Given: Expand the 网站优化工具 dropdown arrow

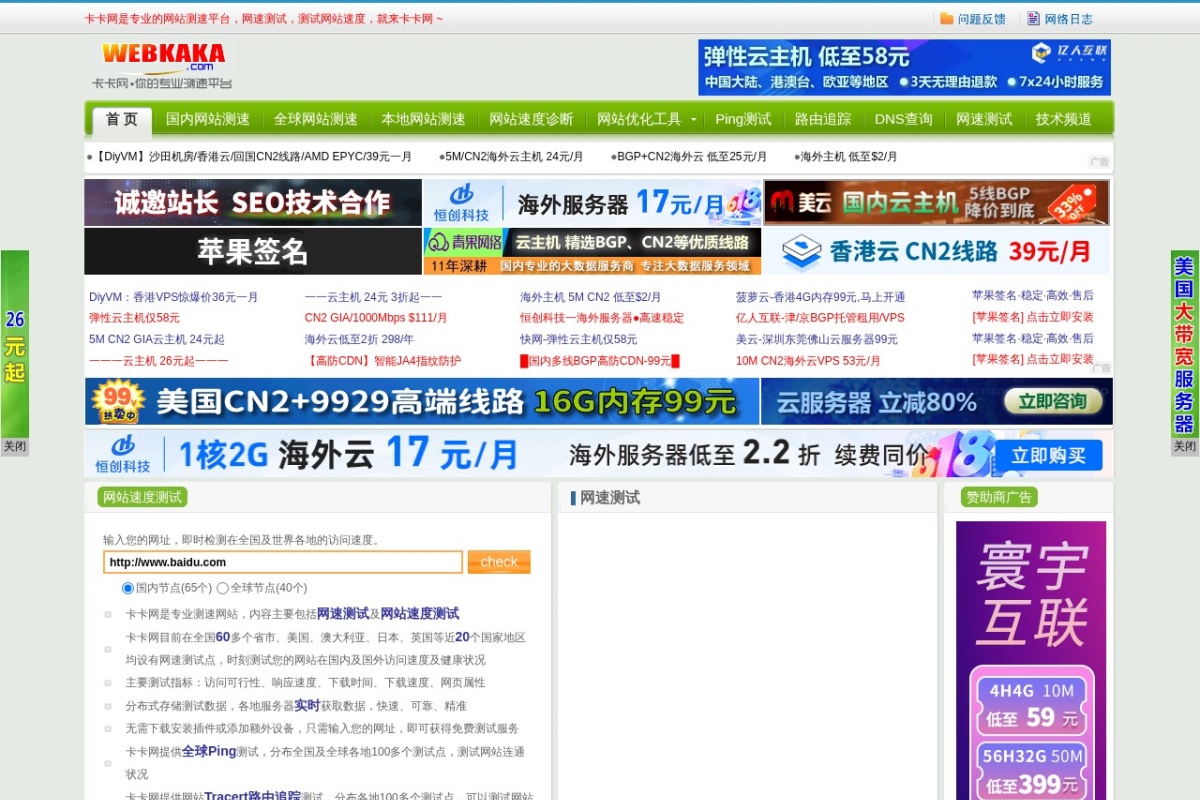Looking at the screenshot, I should click(x=693, y=120).
